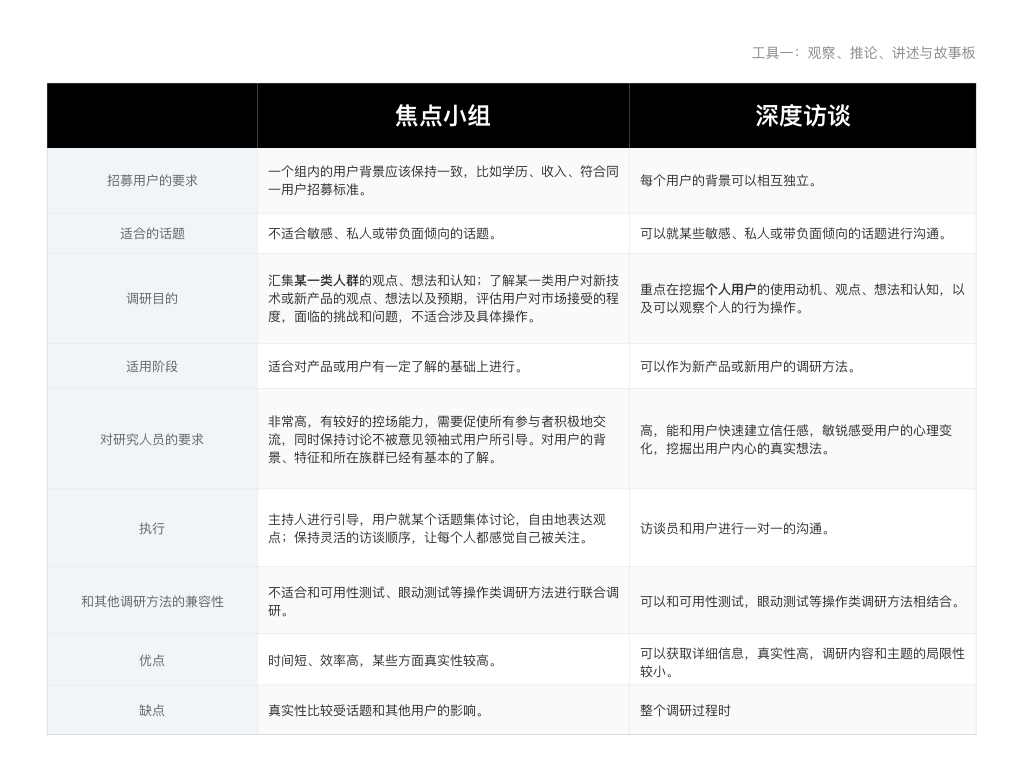The height and width of the screenshot is (768, 1024).
Task: Click the header text '工具一：观察、推论、讲述与故事板'
Action: pyautogui.click(x=863, y=53)
